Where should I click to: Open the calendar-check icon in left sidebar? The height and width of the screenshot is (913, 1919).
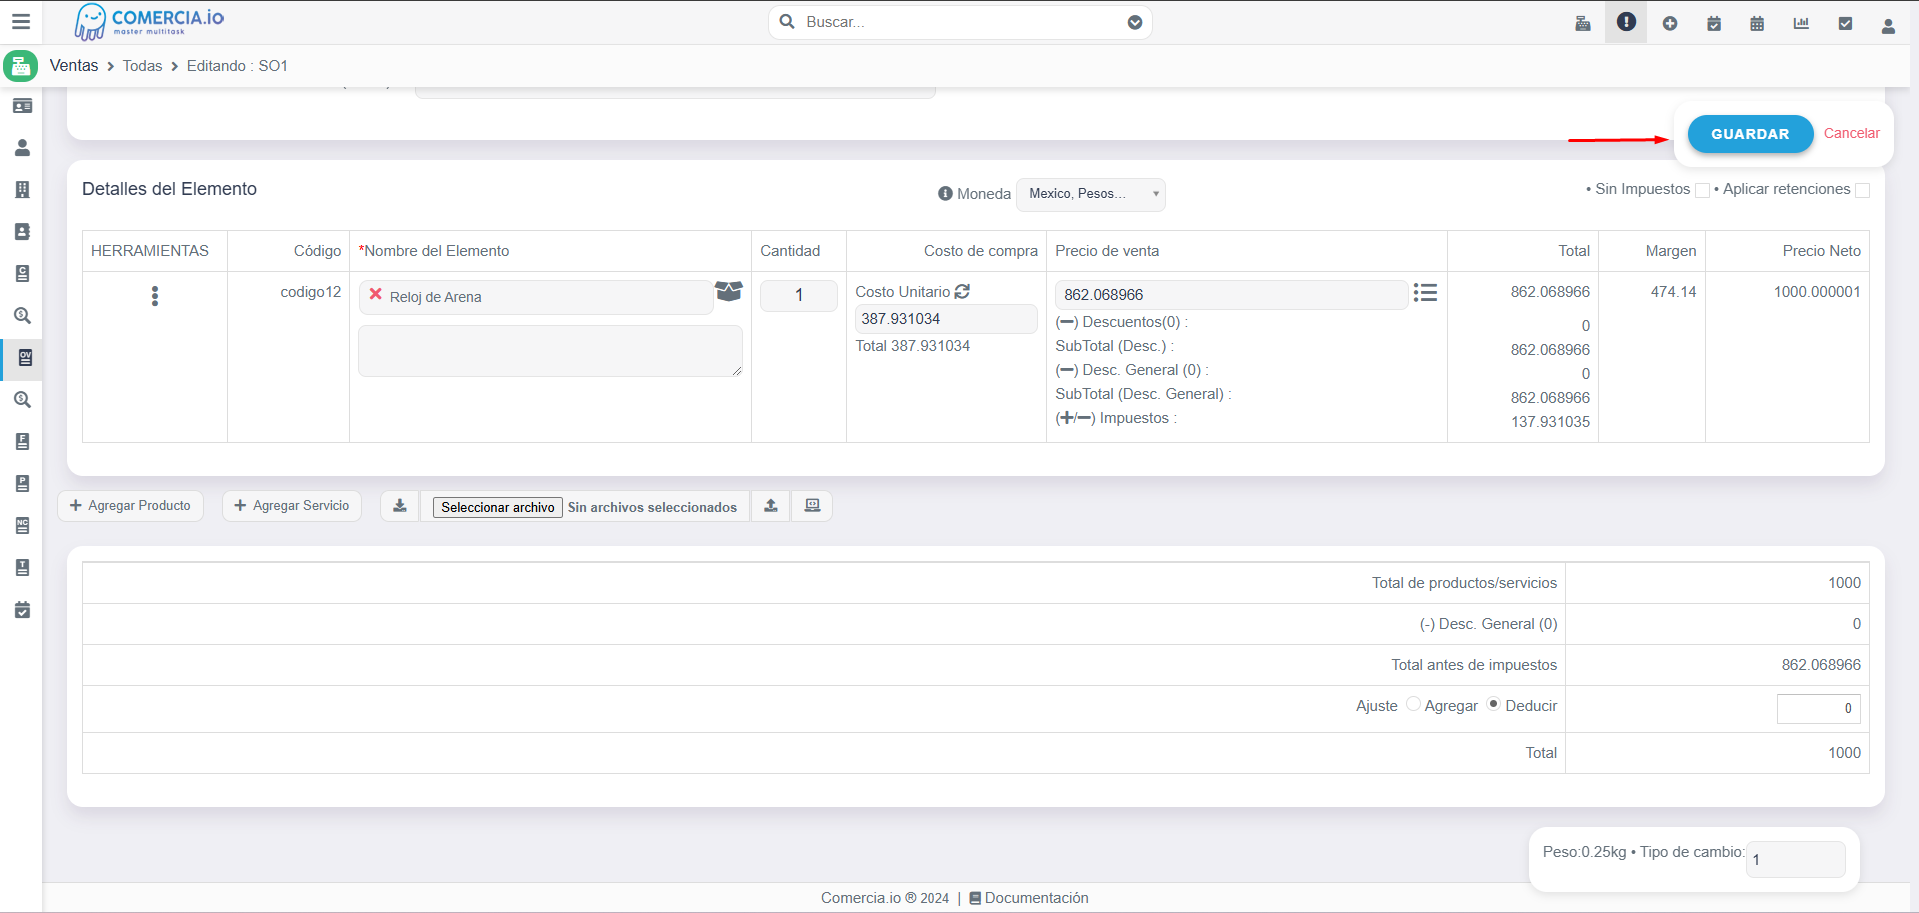[22, 610]
